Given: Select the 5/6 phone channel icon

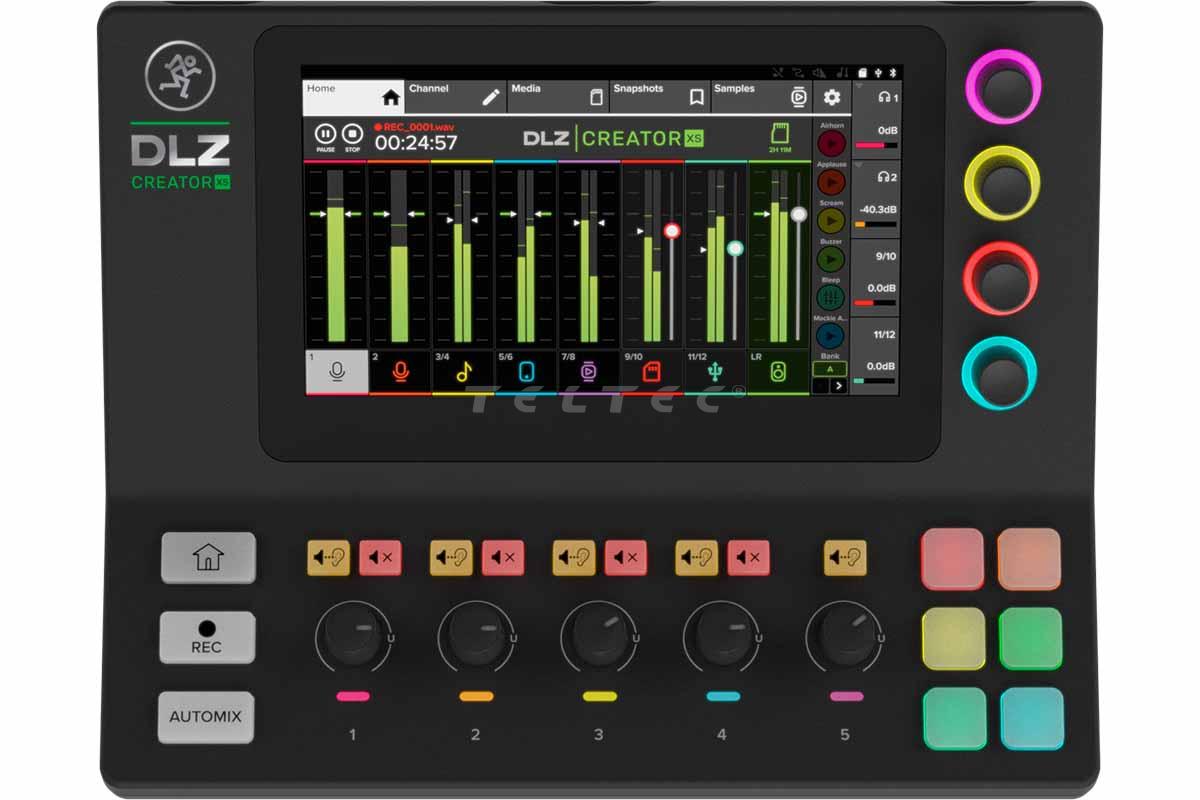Looking at the screenshot, I should coord(526,371).
